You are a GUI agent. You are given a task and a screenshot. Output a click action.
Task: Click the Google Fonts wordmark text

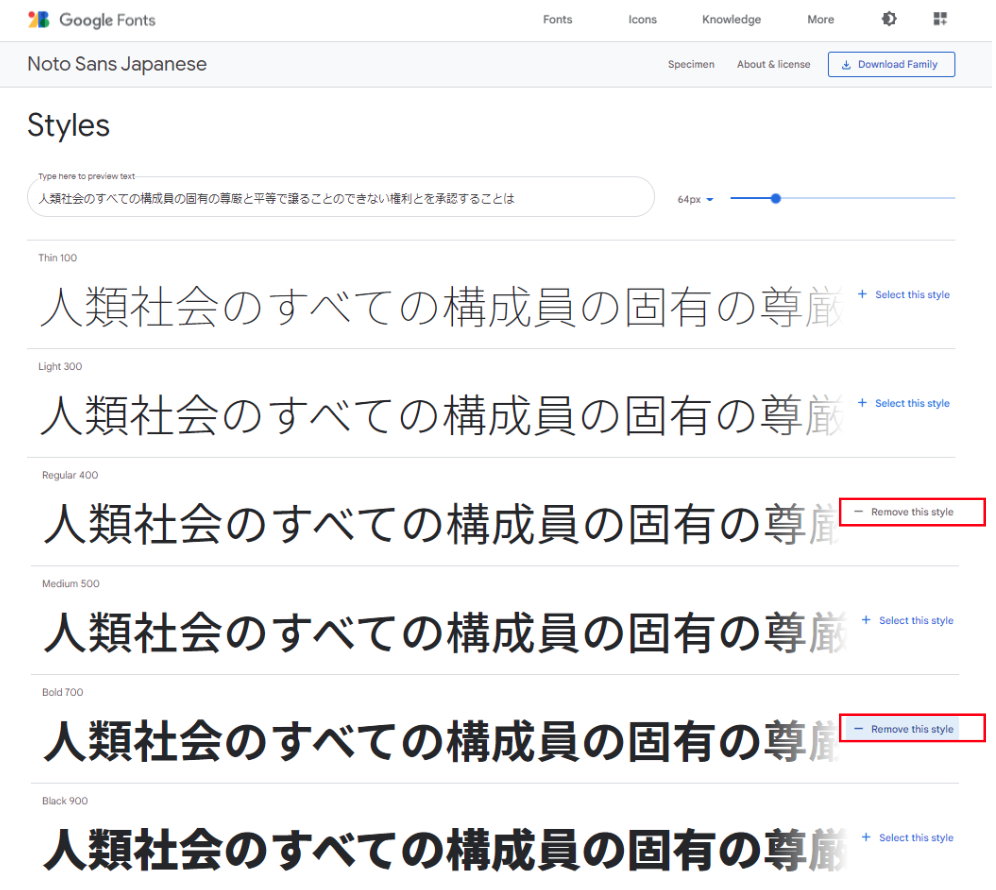click(107, 20)
